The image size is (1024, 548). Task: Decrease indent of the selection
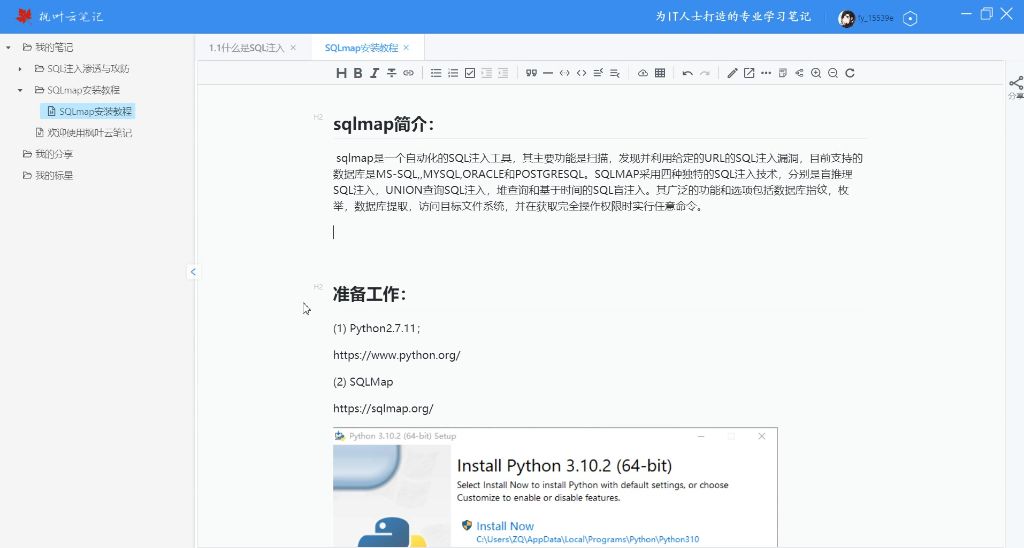[x=487, y=73]
